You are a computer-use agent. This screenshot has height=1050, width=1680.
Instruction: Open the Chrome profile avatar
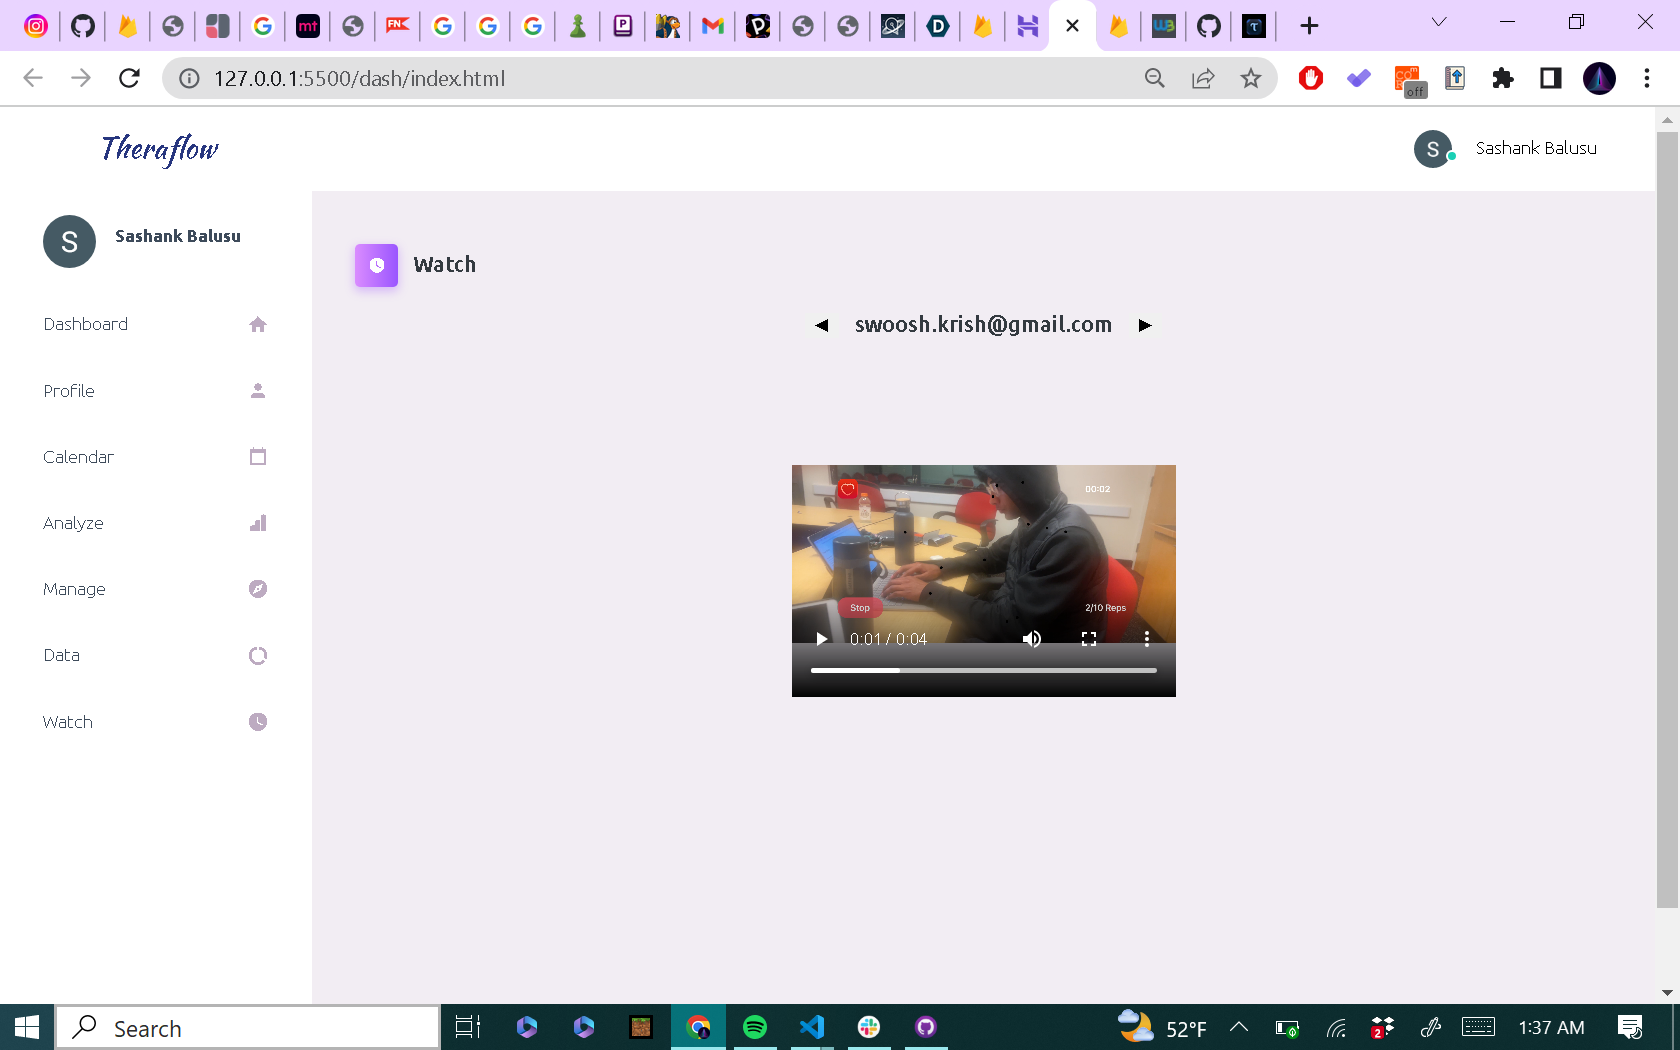click(x=1599, y=78)
